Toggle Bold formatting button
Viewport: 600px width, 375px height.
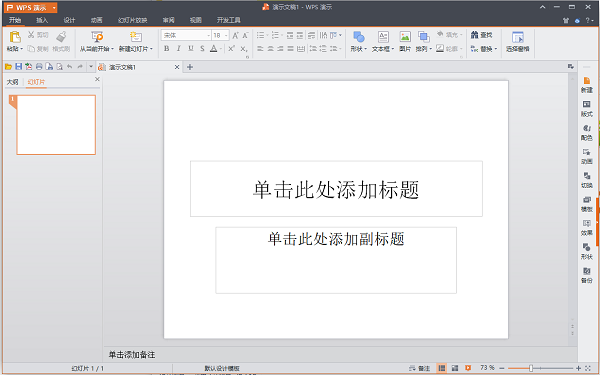tap(166, 49)
